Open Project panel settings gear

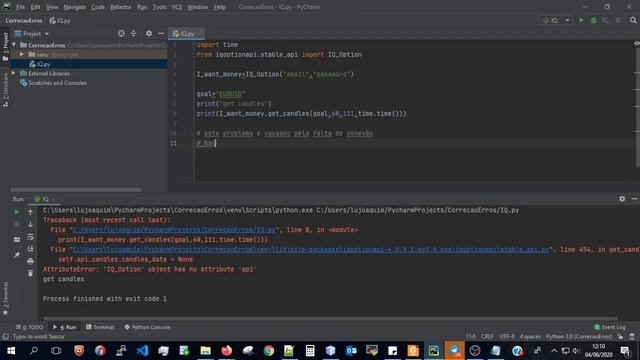tap(149, 33)
